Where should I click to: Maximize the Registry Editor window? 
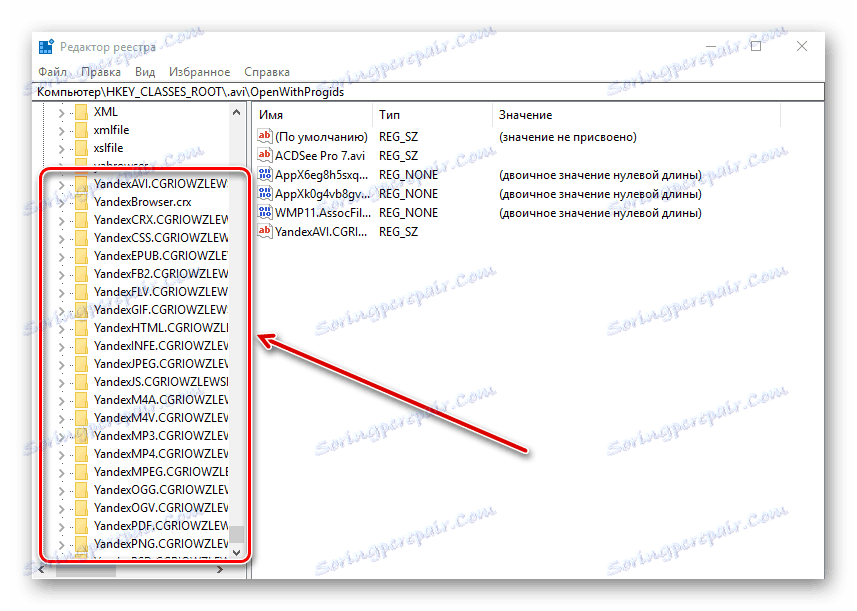(756, 46)
